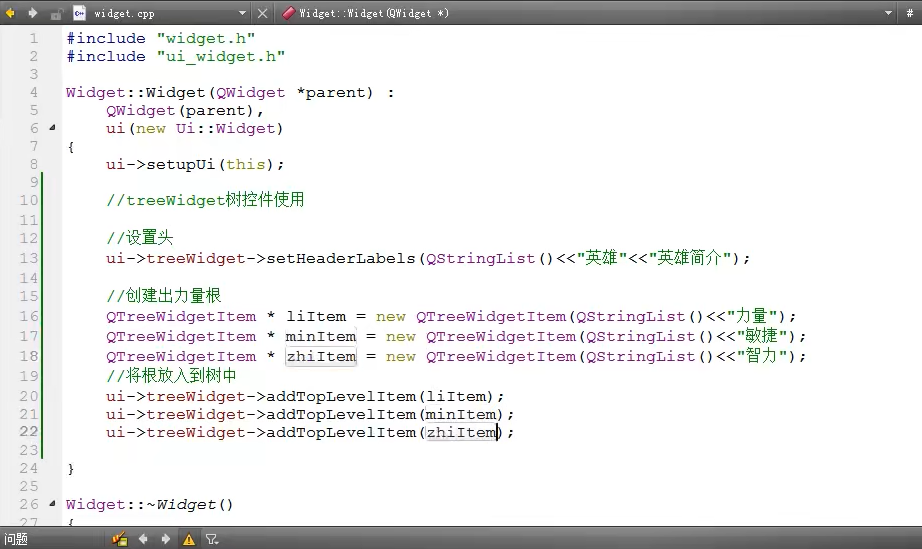Click addTopLevelItem on line 20
922x549 pixels.
pos(341,397)
